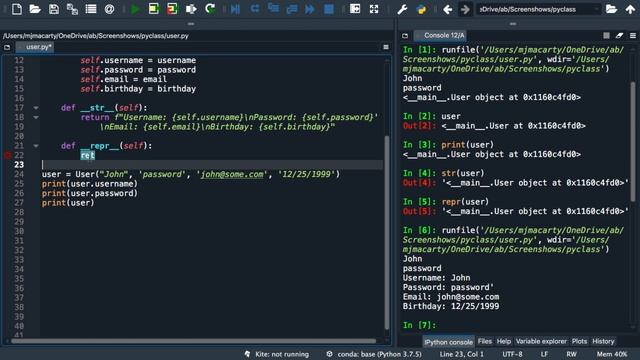
Task: Maximize the current pane
Action: point(355,9)
